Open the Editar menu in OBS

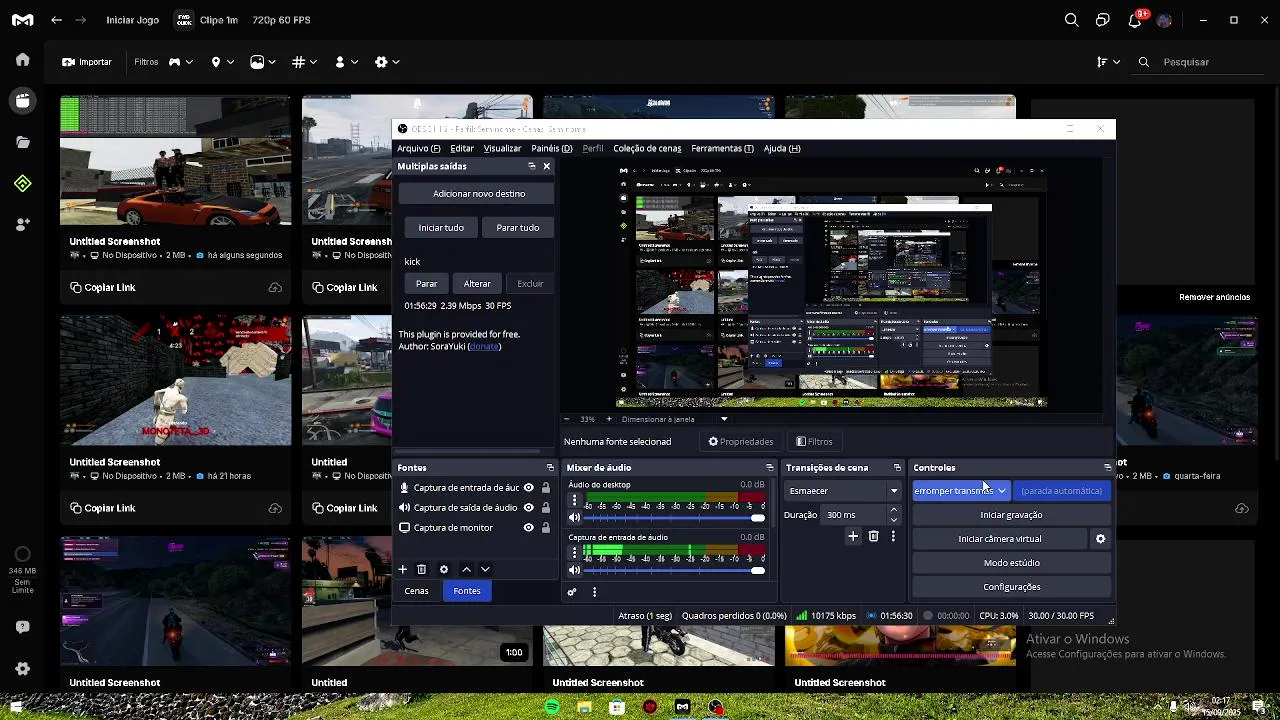click(462, 148)
